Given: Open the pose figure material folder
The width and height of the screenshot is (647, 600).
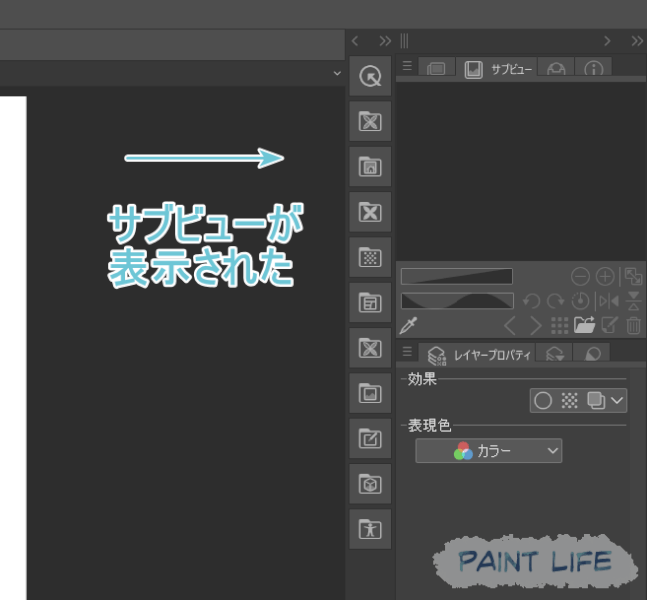Looking at the screenshot, I should pos(370,529).
